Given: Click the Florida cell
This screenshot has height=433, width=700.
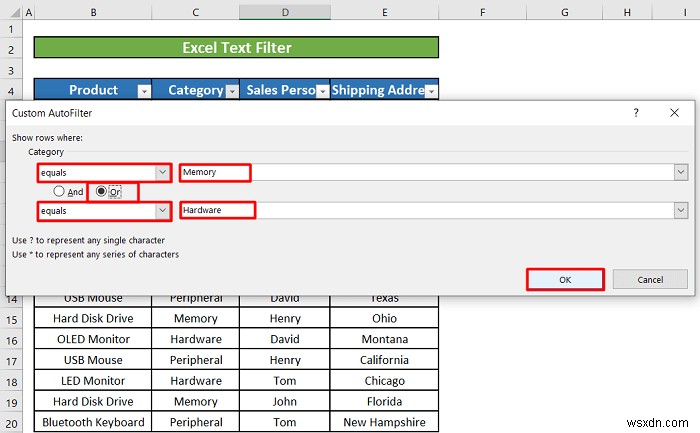Looking at the screenshot, I should 384,402.
